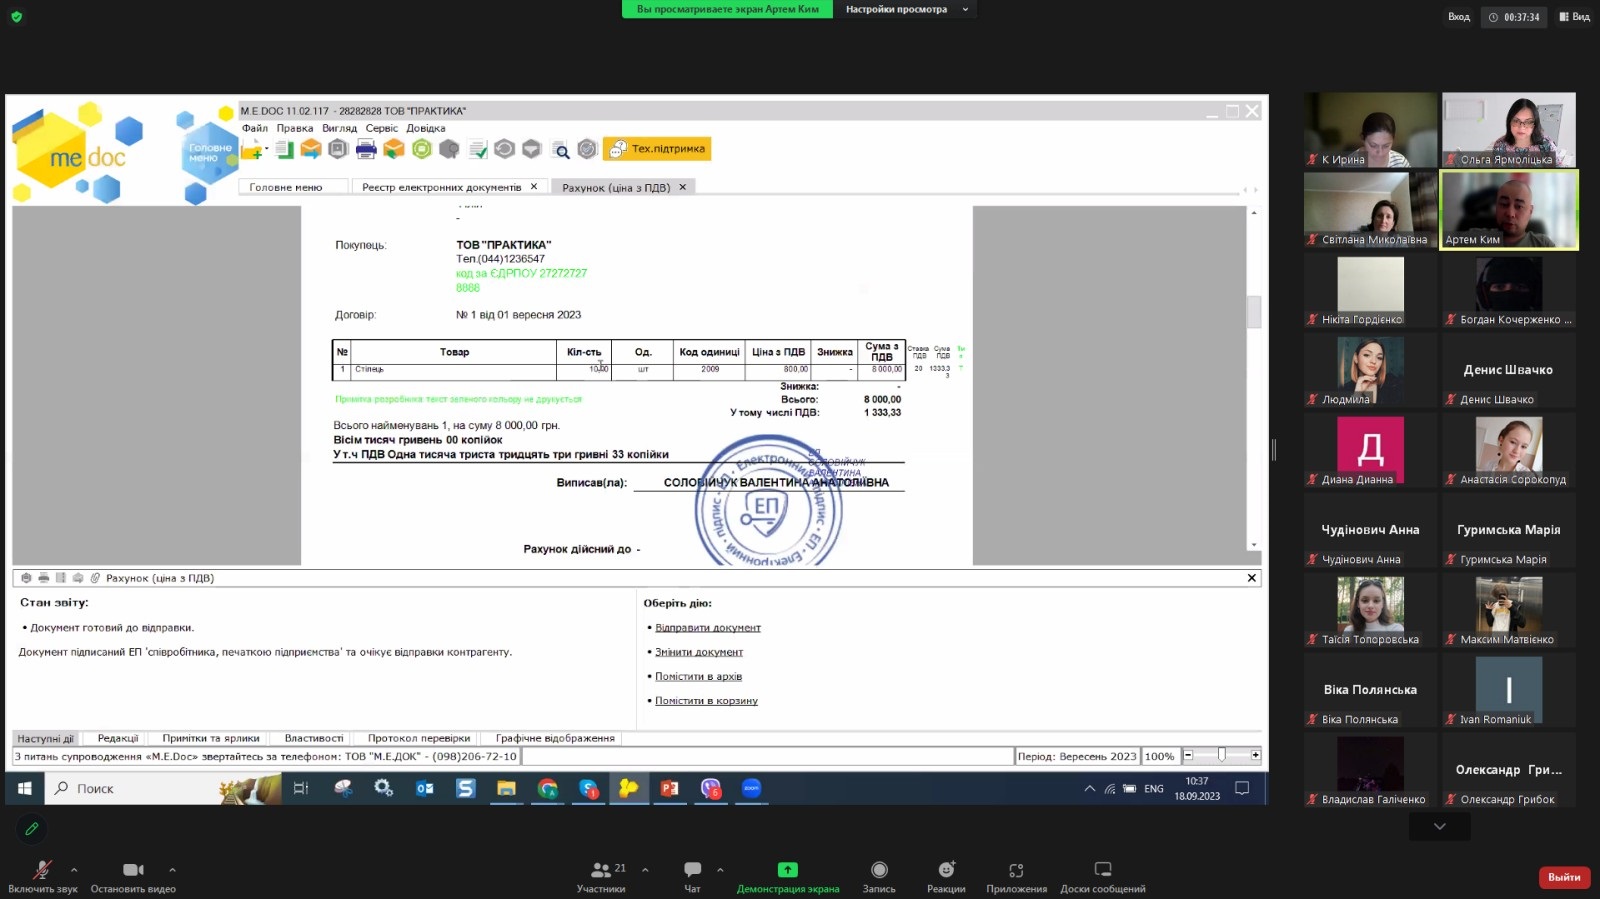Screen dimensions: 1600x899
Task: Expand video options arrow next to camera
Action: (x=172, y=870)
